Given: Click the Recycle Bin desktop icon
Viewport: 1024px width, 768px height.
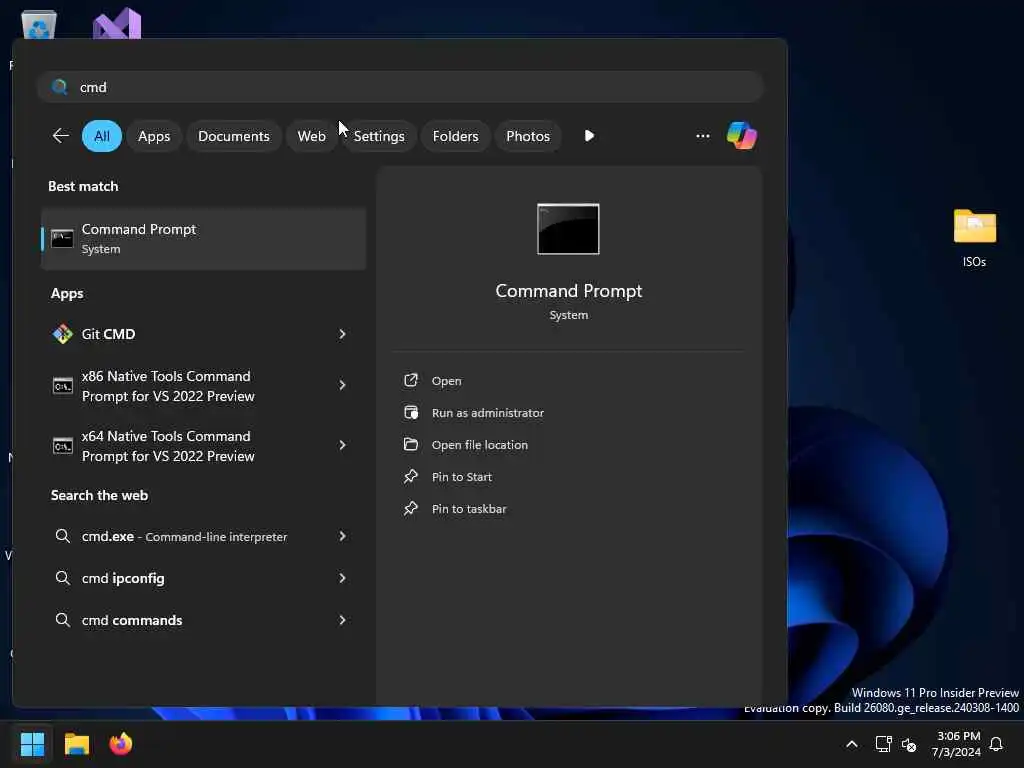Looking at the screenshot, I should (39, 25).
